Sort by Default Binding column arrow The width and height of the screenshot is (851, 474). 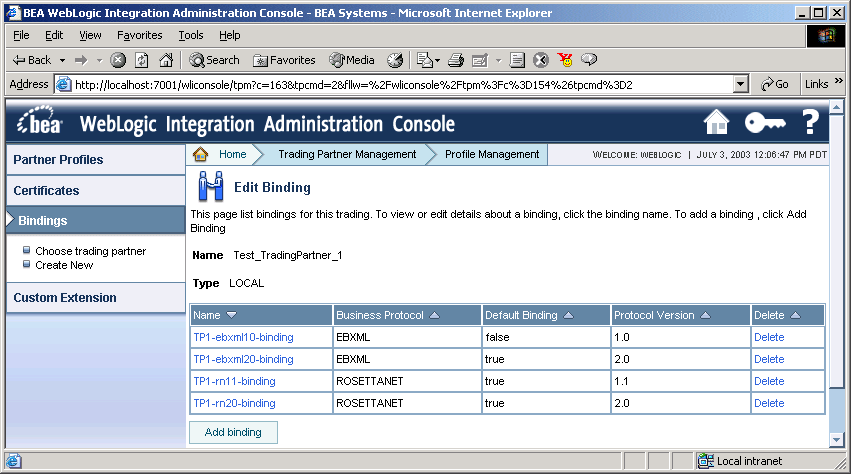click(568, 315)
